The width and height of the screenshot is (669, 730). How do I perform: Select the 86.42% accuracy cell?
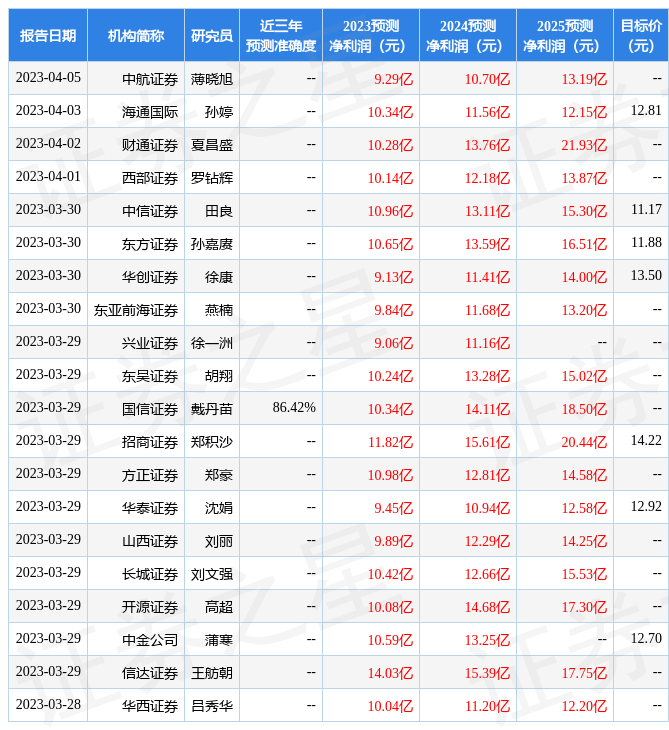click(294, 408)
